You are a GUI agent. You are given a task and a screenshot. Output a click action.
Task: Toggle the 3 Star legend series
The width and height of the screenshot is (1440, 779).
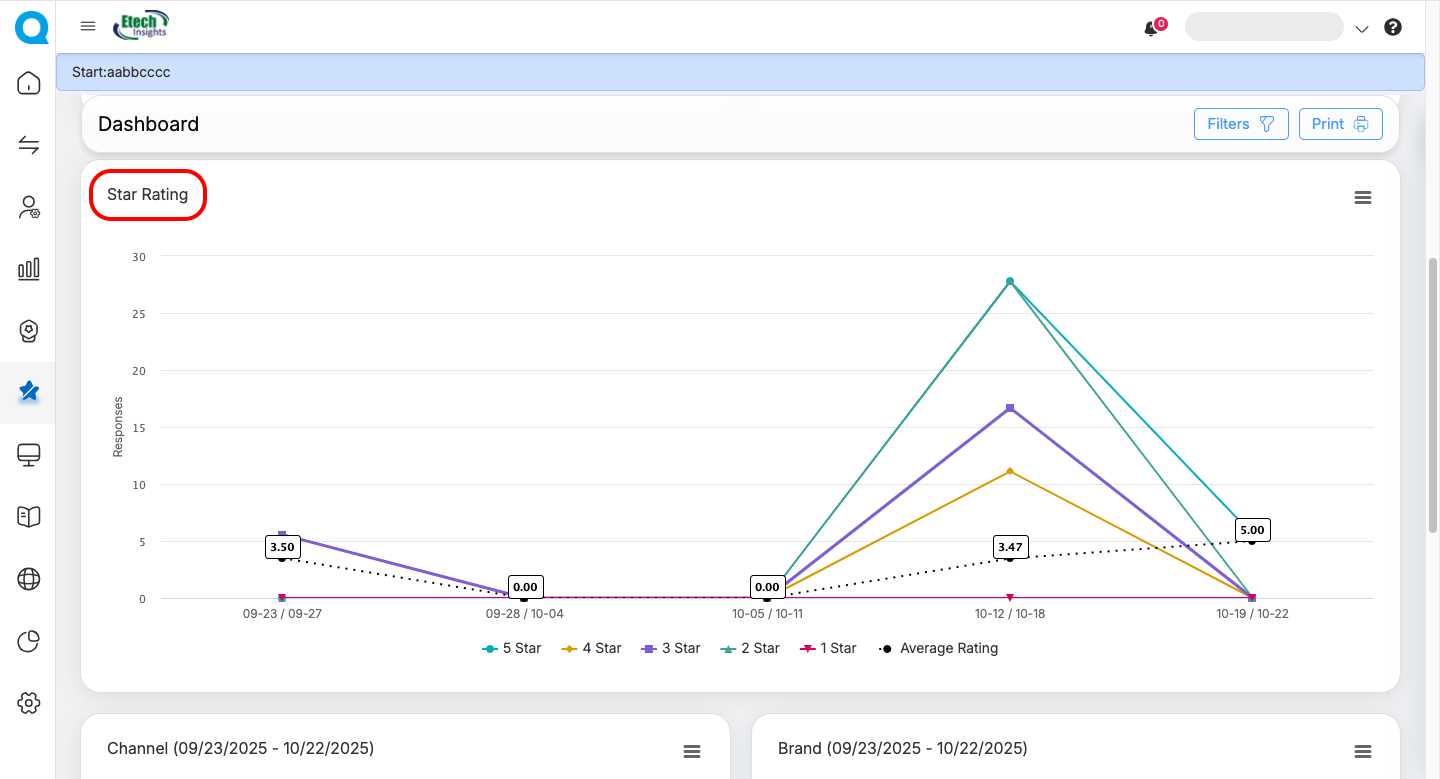pyautogui.click(x=671, y=648)
